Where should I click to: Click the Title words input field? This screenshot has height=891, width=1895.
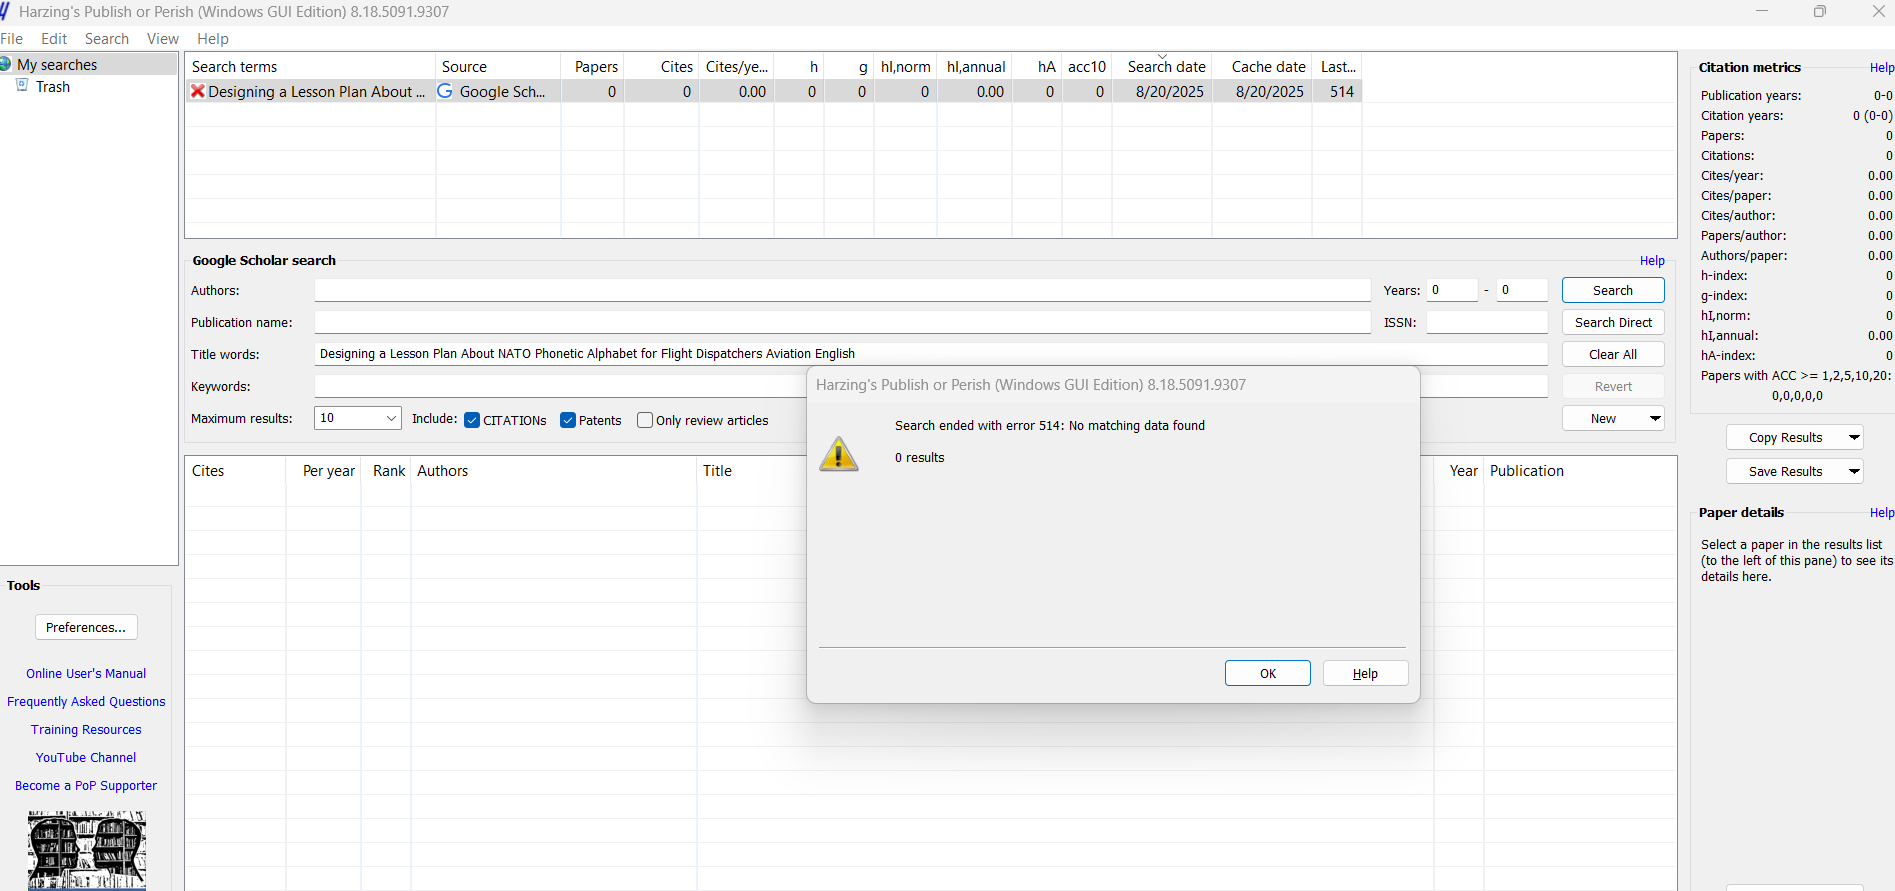point(931,354)
